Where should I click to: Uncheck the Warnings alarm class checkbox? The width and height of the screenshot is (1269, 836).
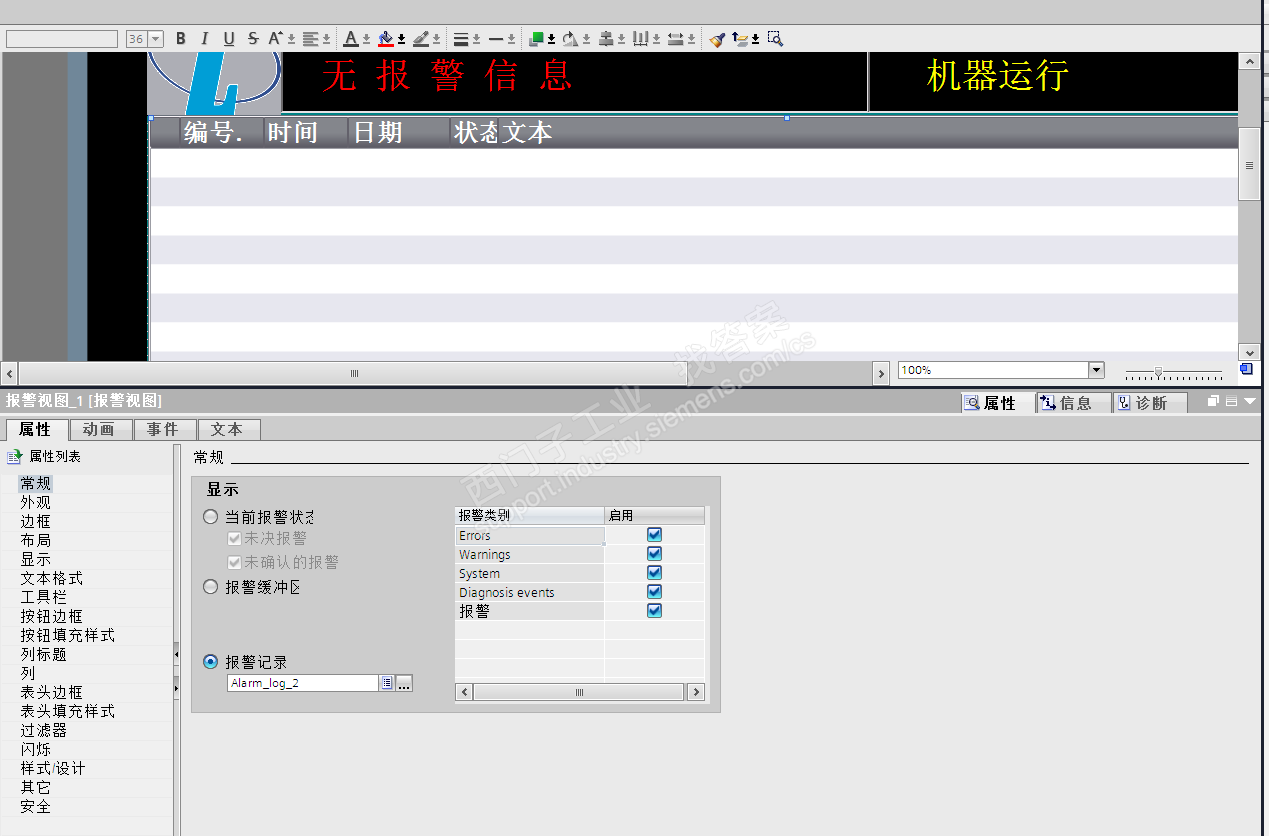[x=654, y=554]
